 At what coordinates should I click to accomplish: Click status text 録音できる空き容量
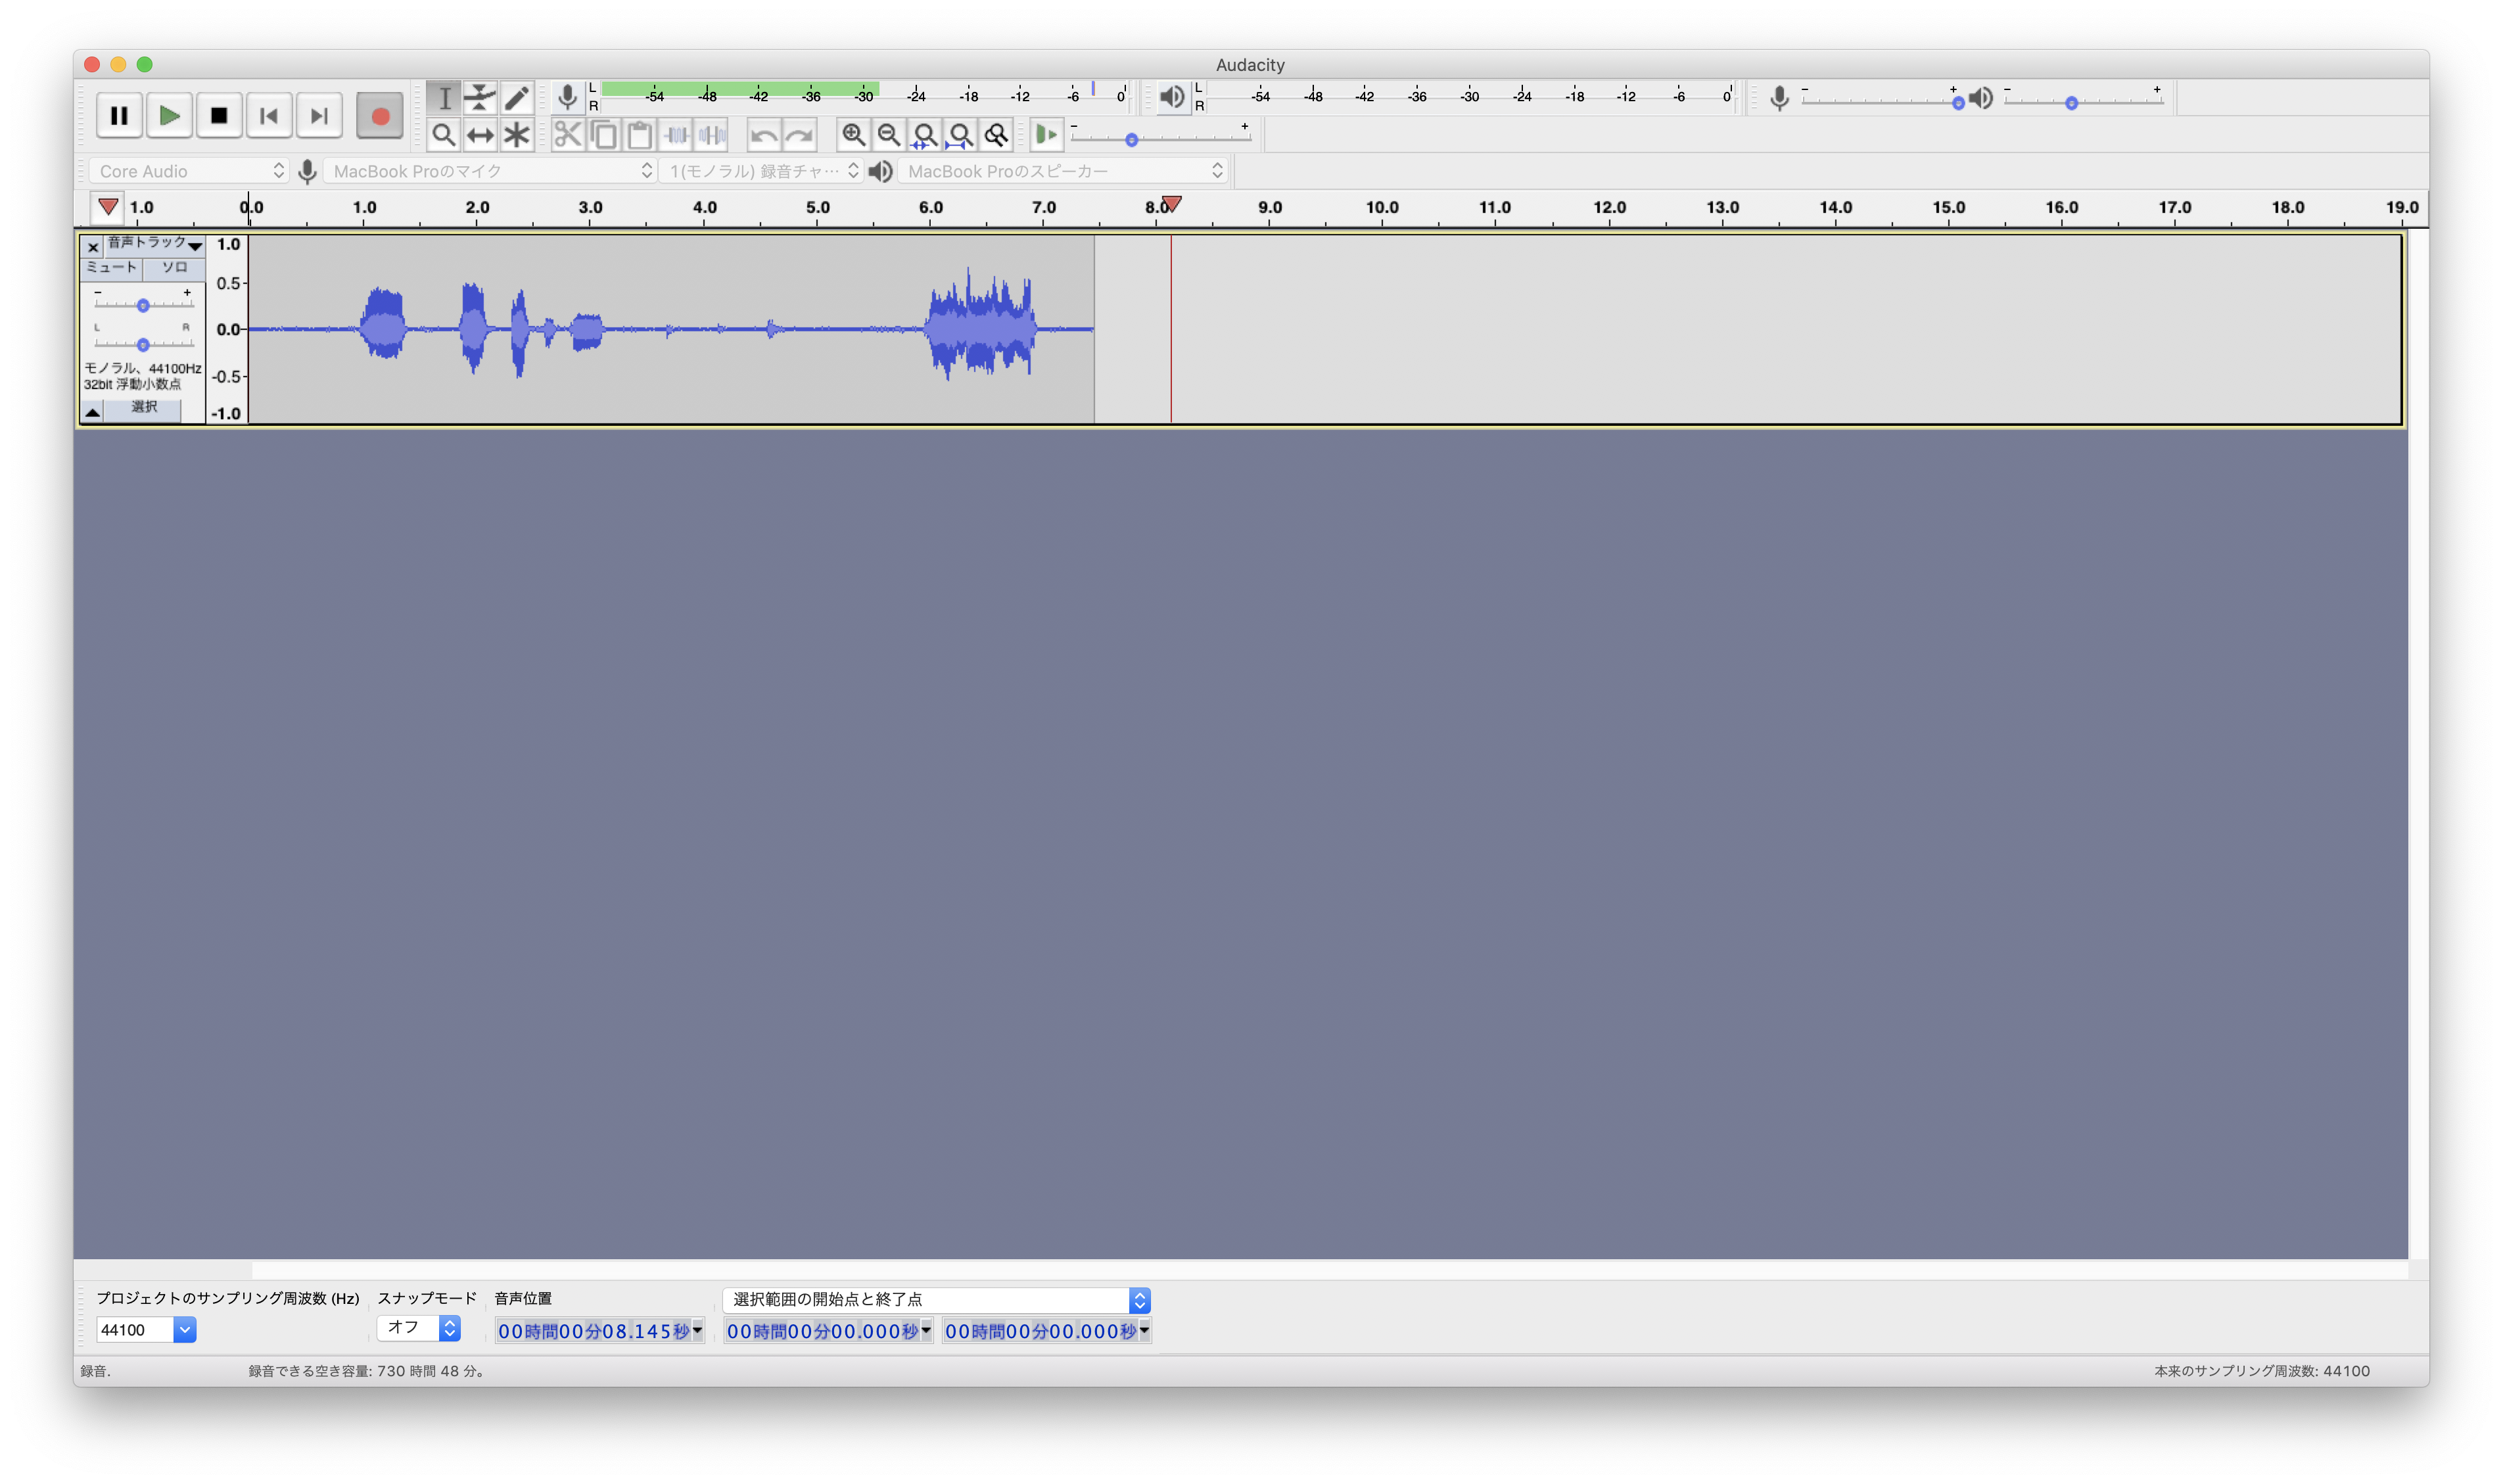[367, 1371]
